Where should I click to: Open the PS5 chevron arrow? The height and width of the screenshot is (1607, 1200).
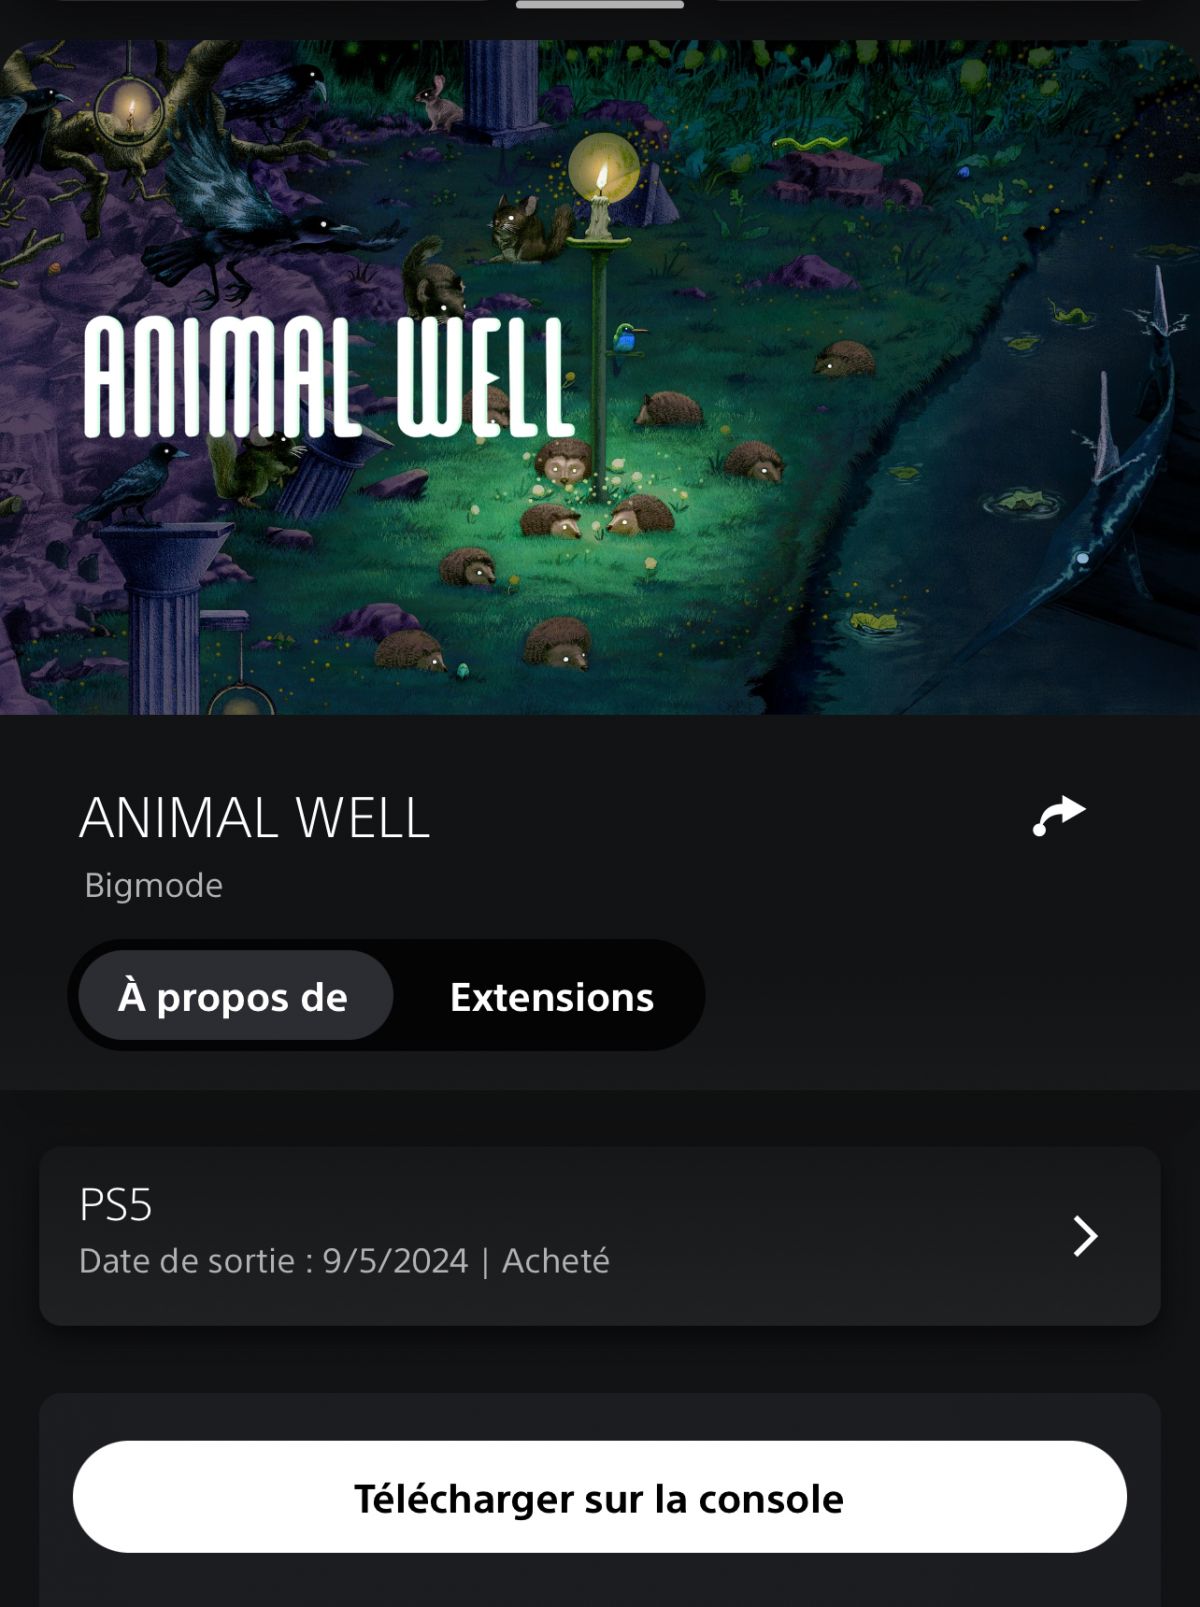click(1085, 1236)
